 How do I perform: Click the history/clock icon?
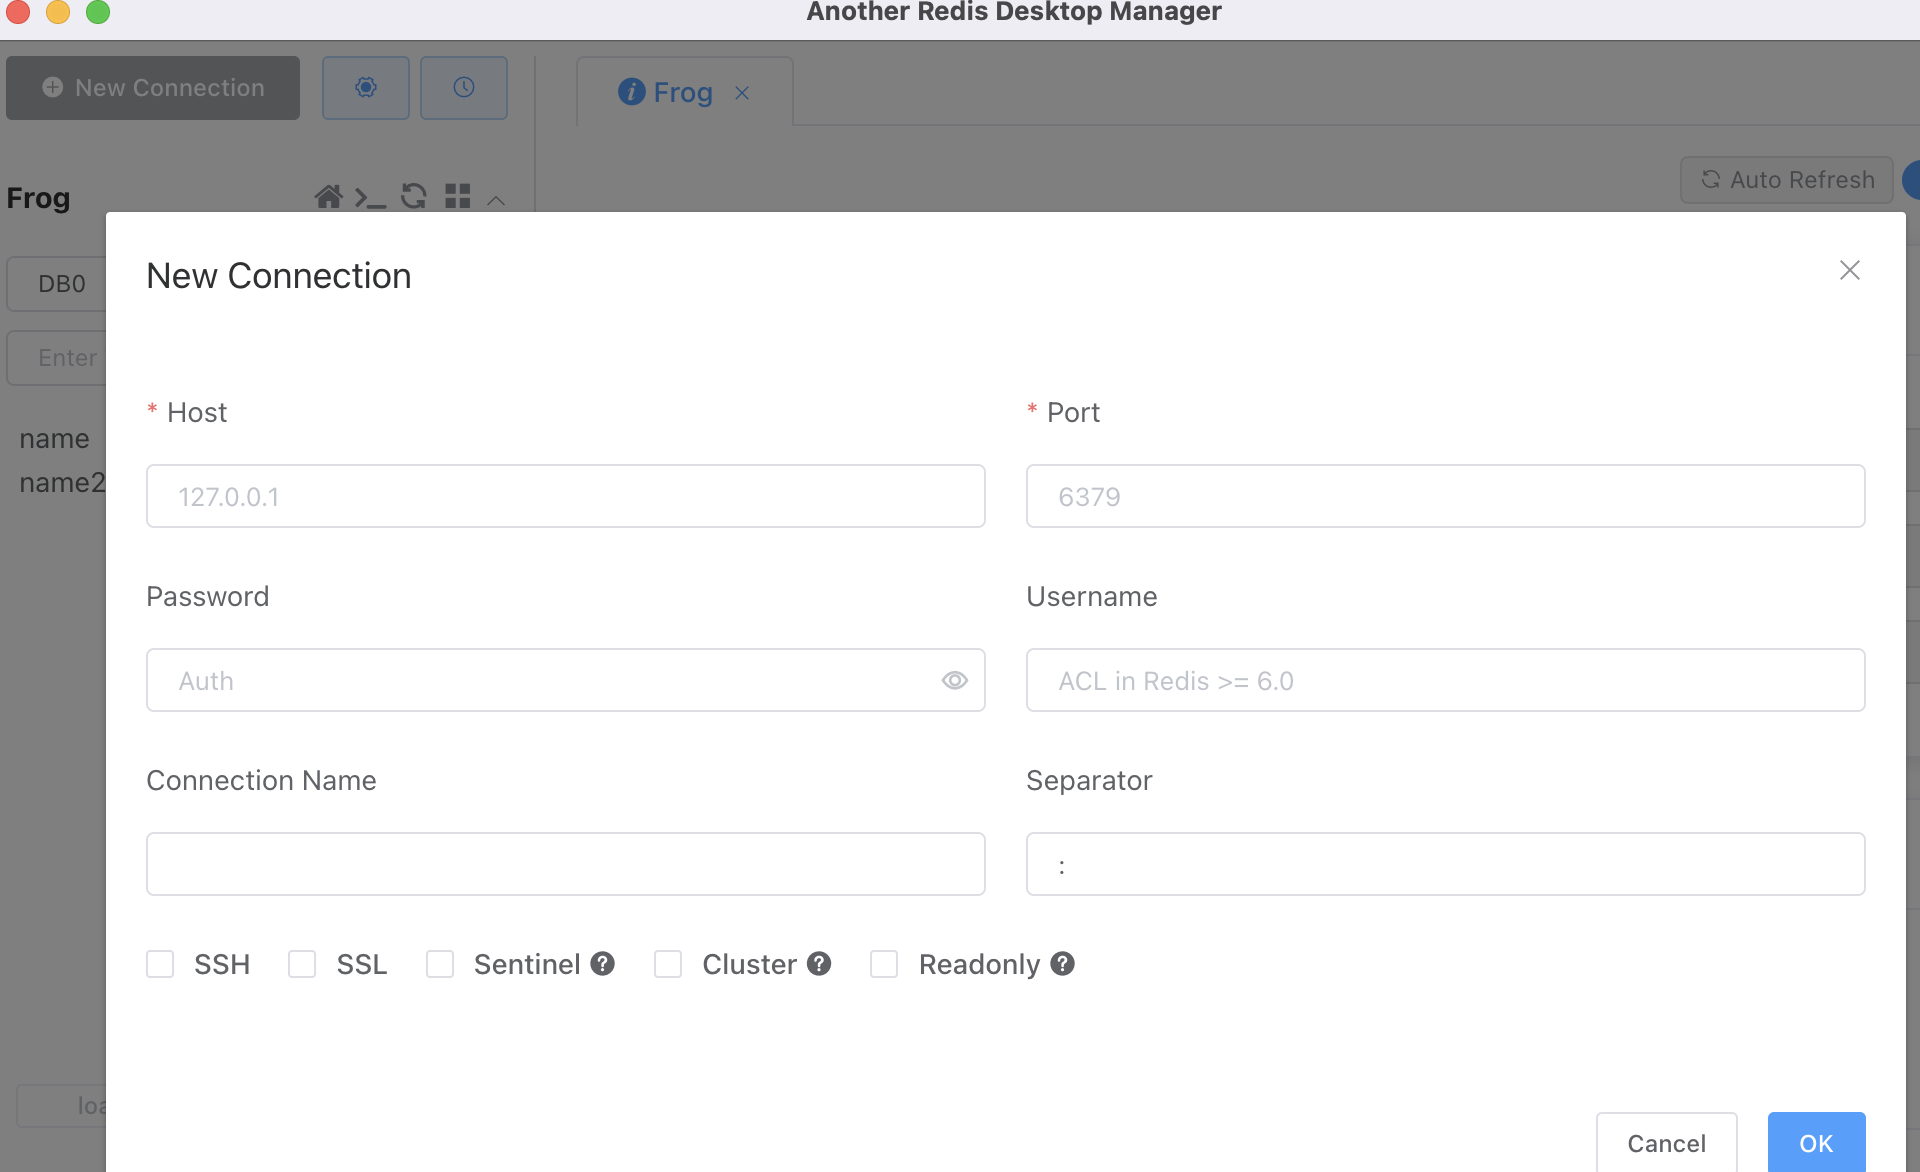click(x=464, y=86)
